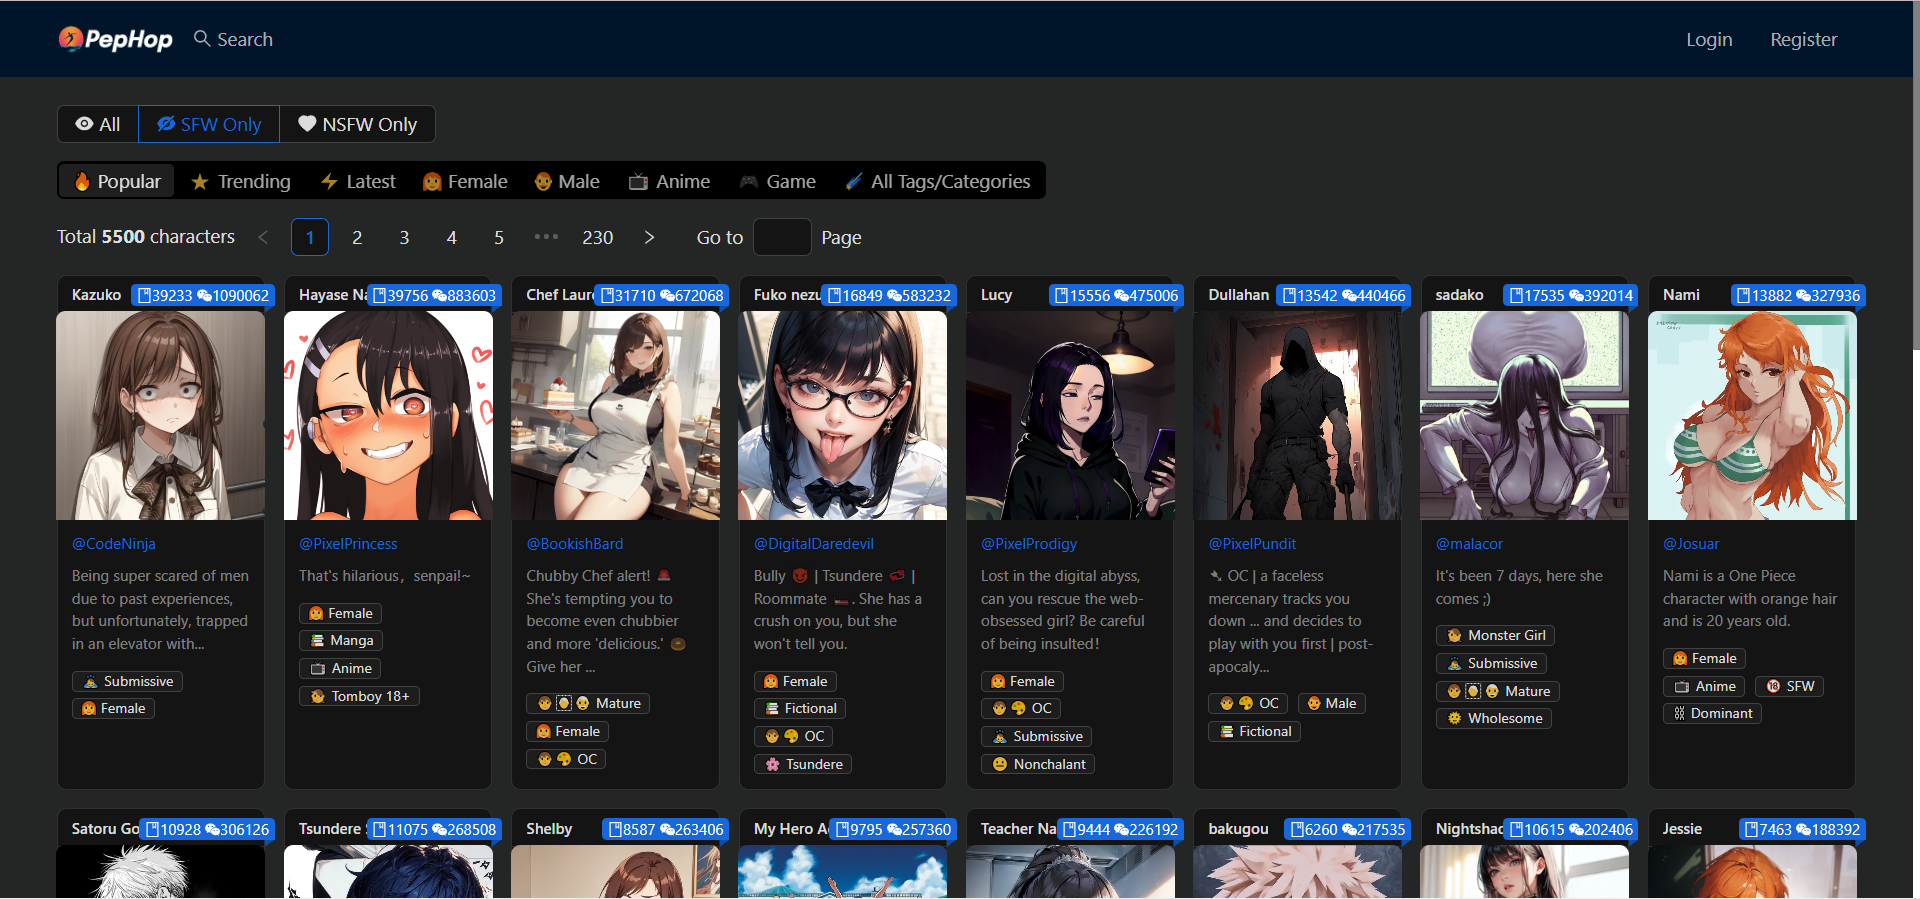Open creator profile @BookishBard

(575, 544)
